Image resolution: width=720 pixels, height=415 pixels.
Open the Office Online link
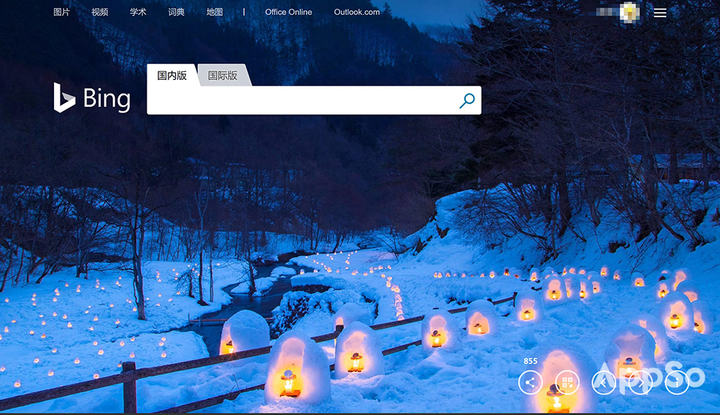(x=288, y=12)
